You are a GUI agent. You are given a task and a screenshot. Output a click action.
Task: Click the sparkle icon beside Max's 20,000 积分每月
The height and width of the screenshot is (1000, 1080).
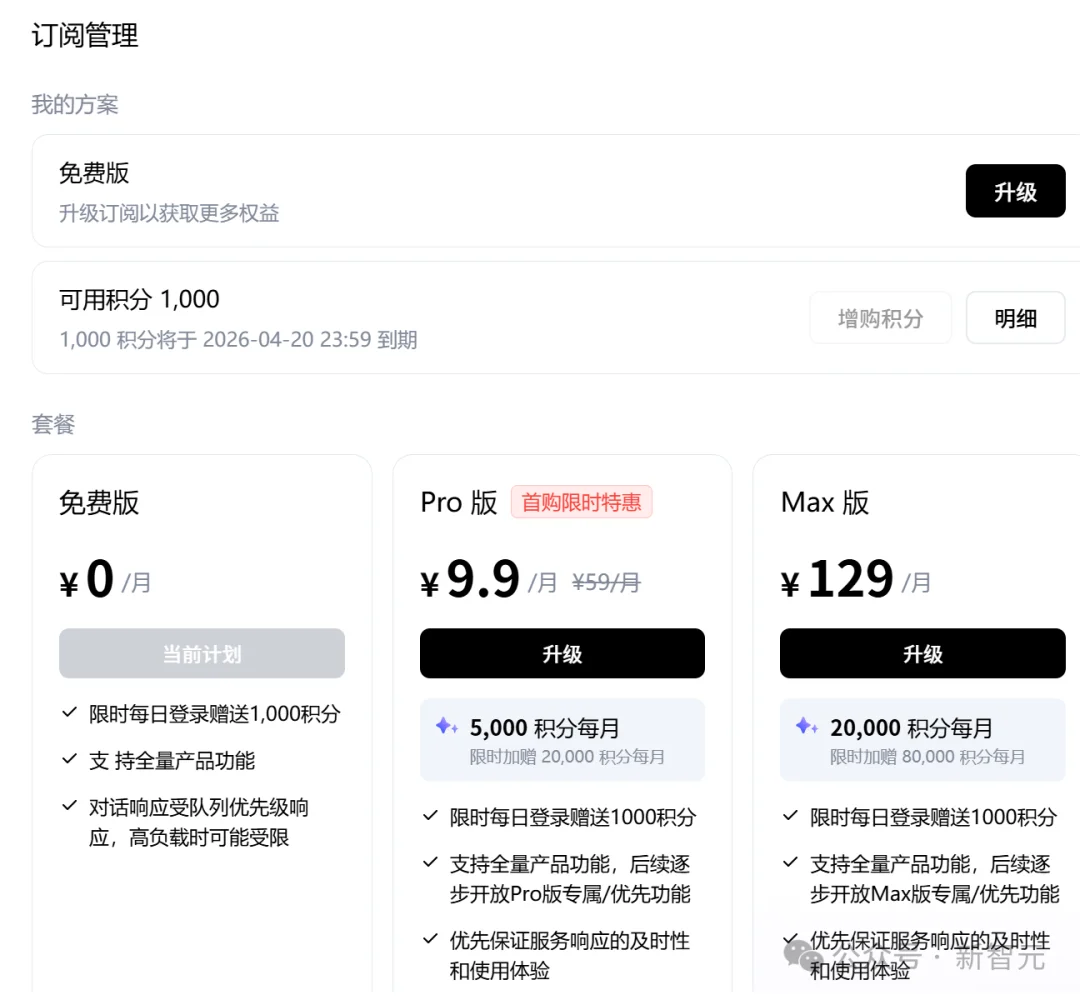point(806,727)
